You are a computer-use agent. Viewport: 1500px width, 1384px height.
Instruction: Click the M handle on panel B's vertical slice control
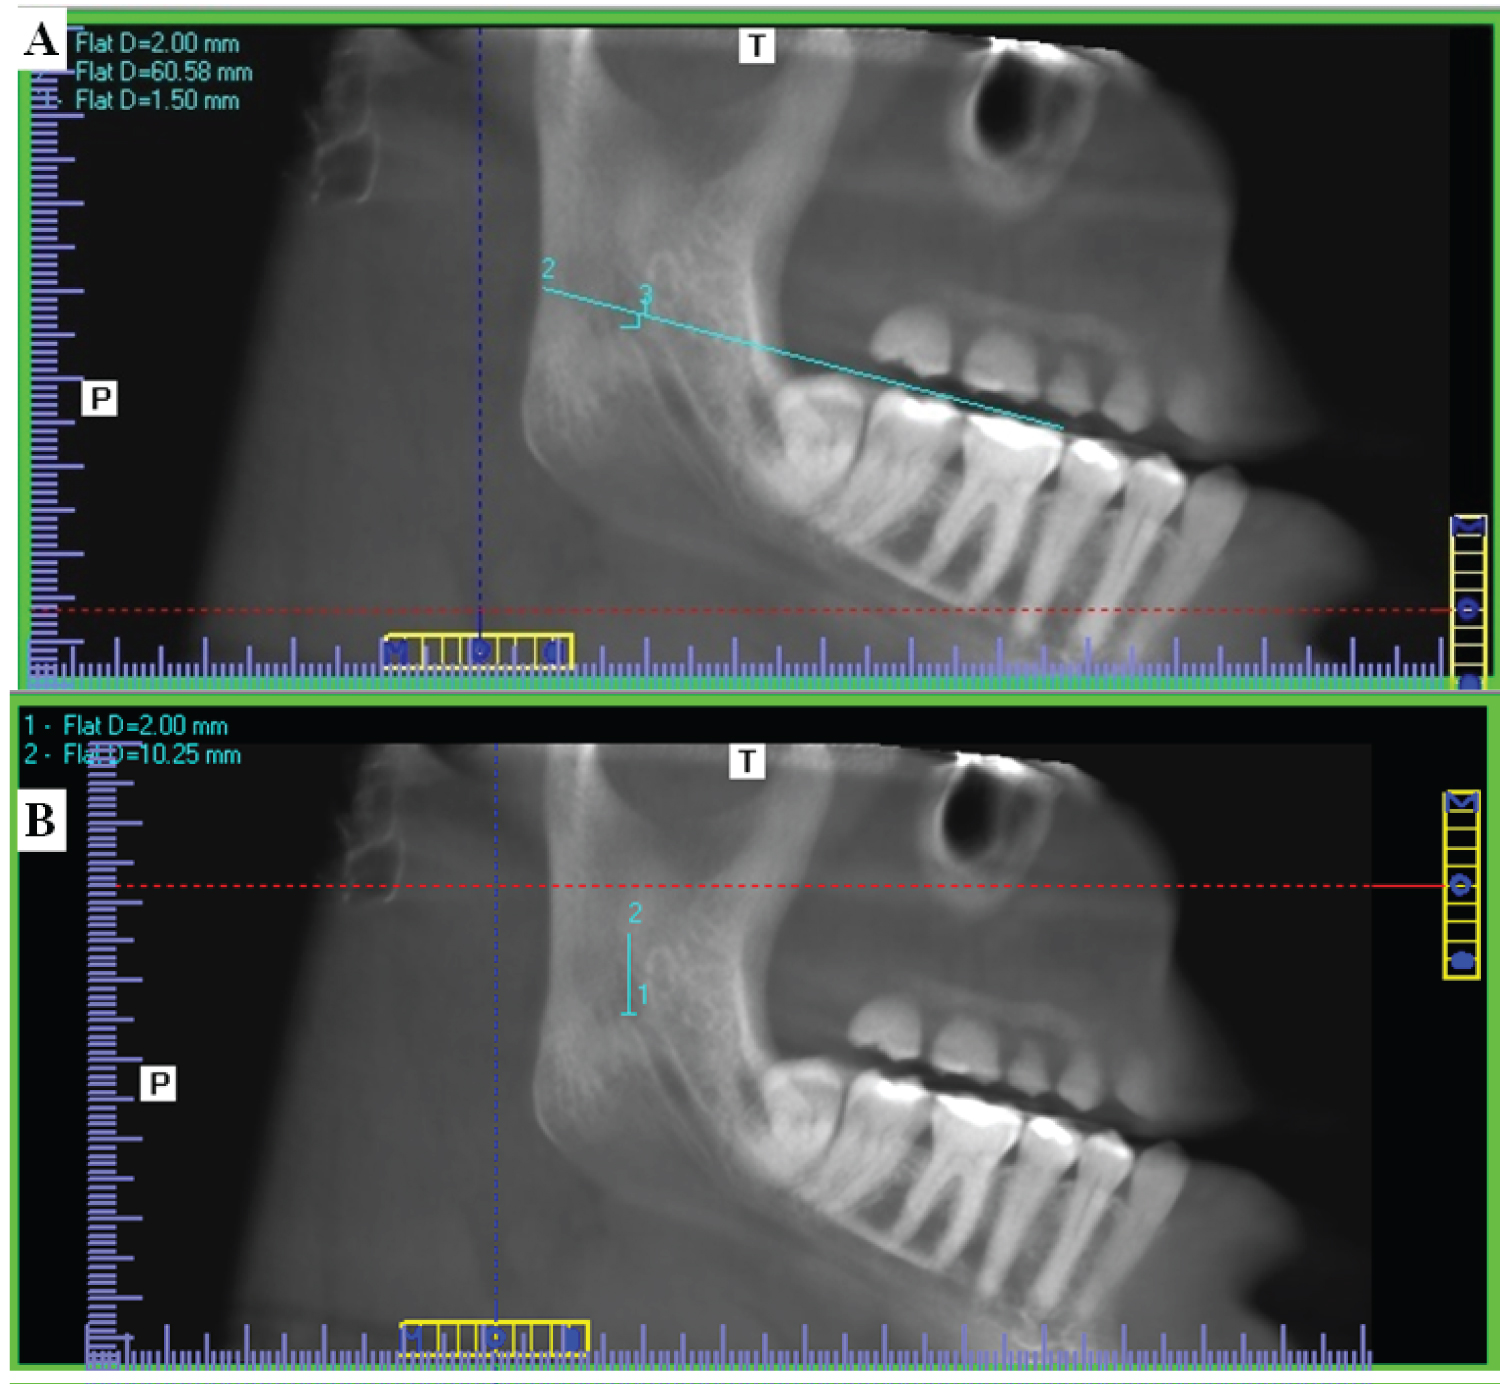click(1462, 803)
